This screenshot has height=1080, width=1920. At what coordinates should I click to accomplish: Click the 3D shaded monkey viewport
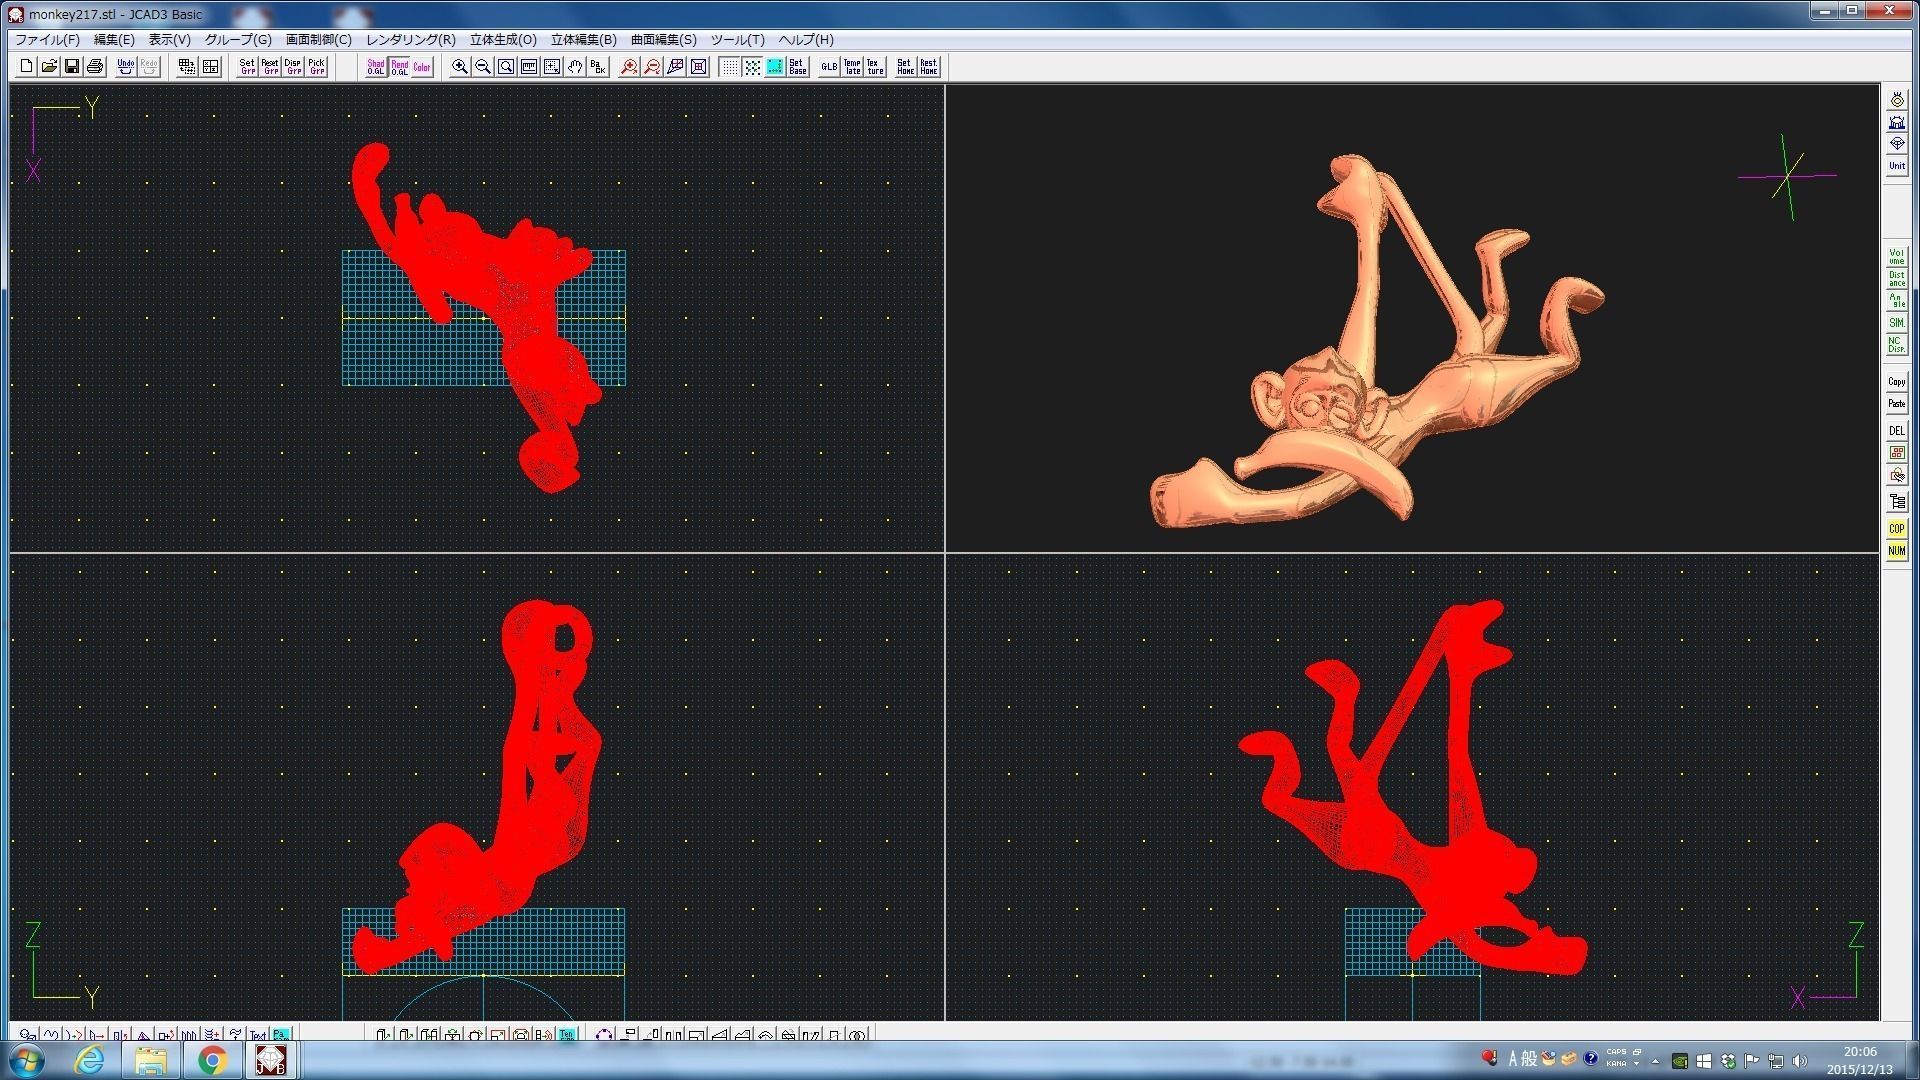tap(1412, 318)
